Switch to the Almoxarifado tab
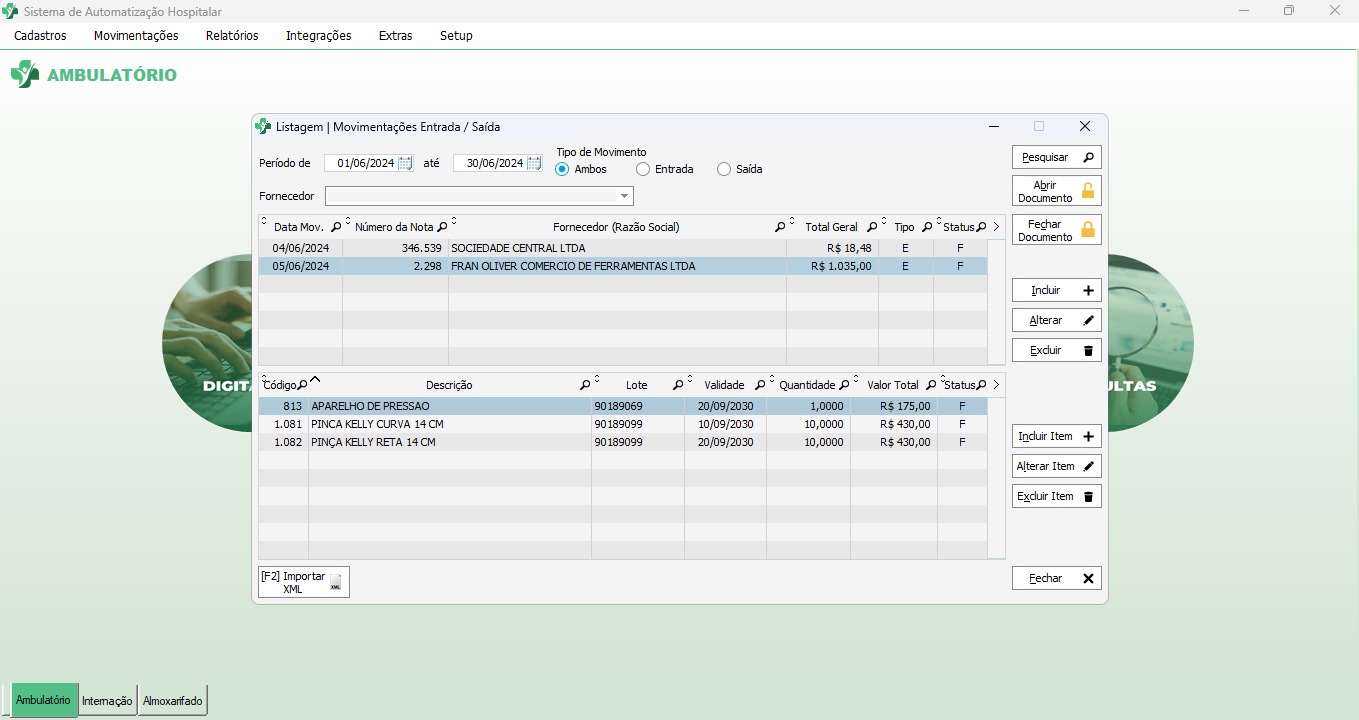 [172, 701]
